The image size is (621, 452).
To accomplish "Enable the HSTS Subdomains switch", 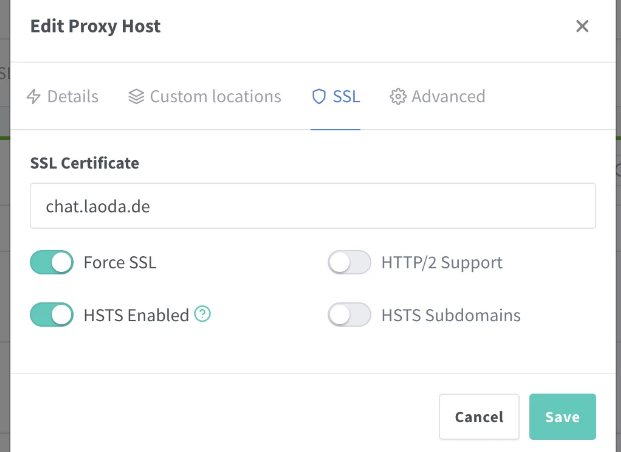I will tap(349, 315).
